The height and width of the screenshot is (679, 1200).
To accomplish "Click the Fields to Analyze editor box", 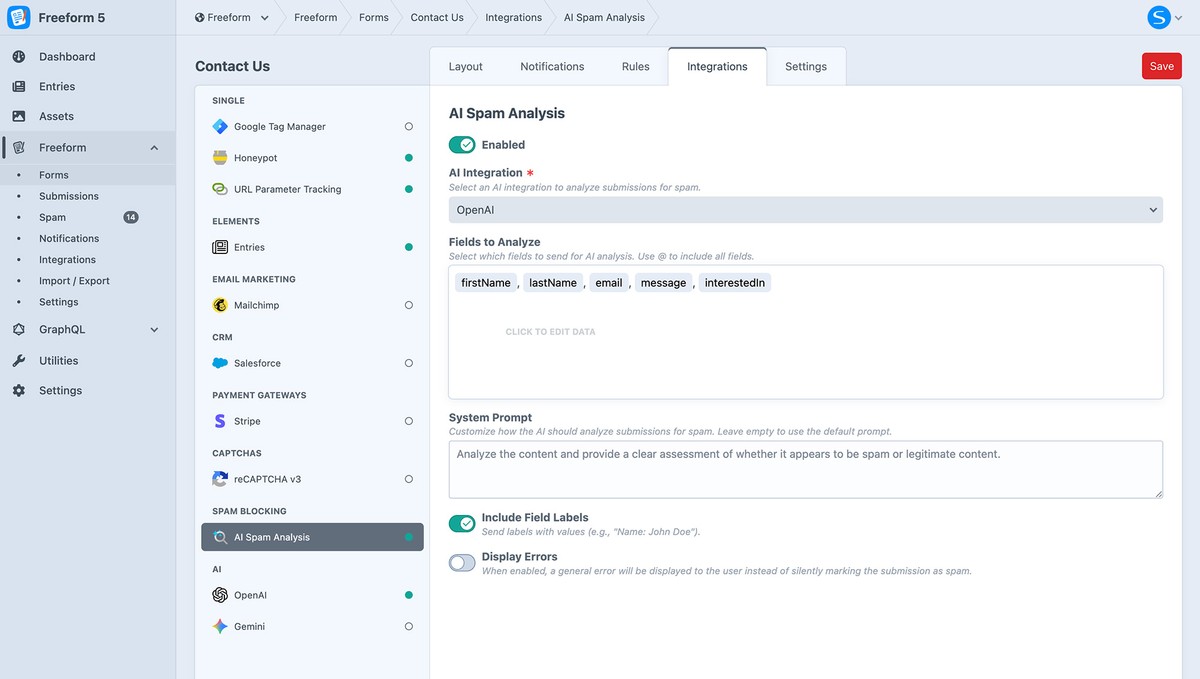I will [x=806, y=332].
